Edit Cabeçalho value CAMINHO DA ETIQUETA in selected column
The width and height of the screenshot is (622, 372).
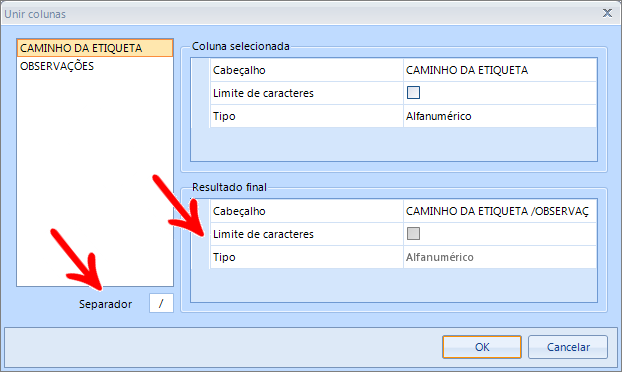(500, 70)
